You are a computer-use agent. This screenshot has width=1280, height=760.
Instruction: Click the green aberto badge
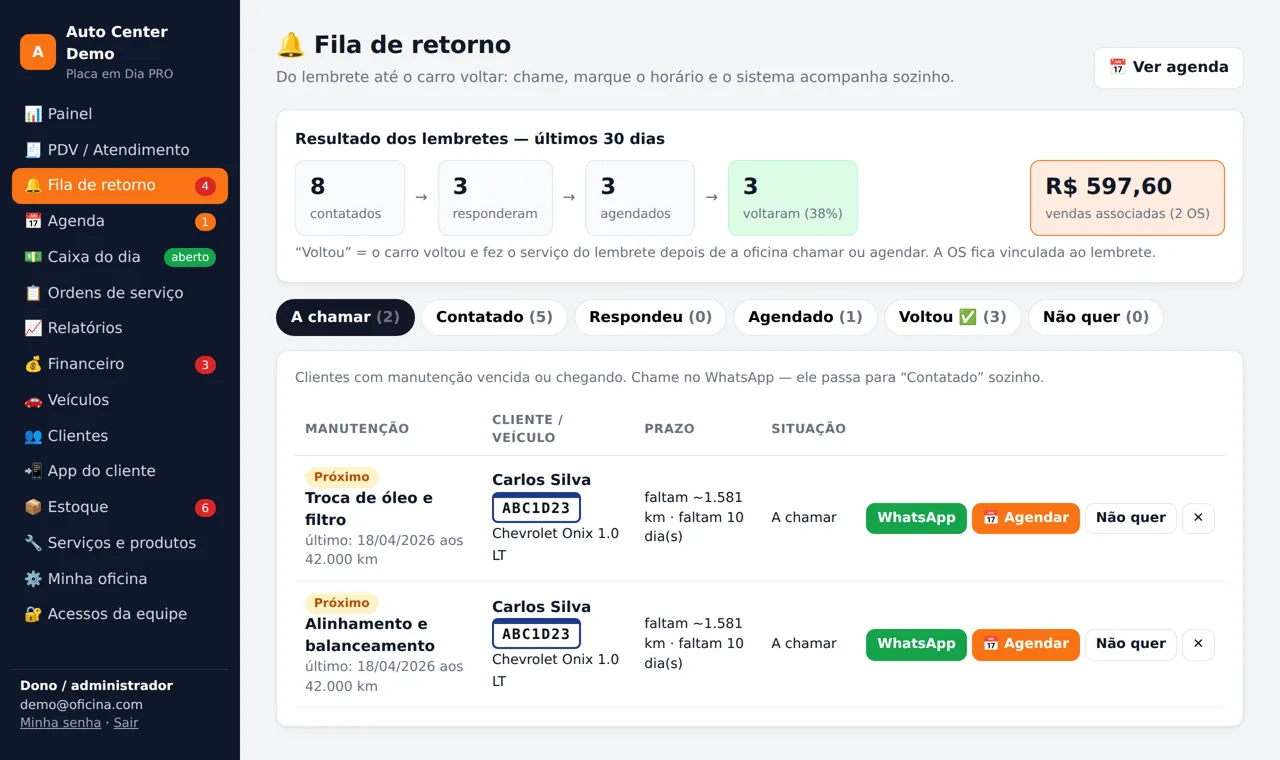[x=190, y=257]
